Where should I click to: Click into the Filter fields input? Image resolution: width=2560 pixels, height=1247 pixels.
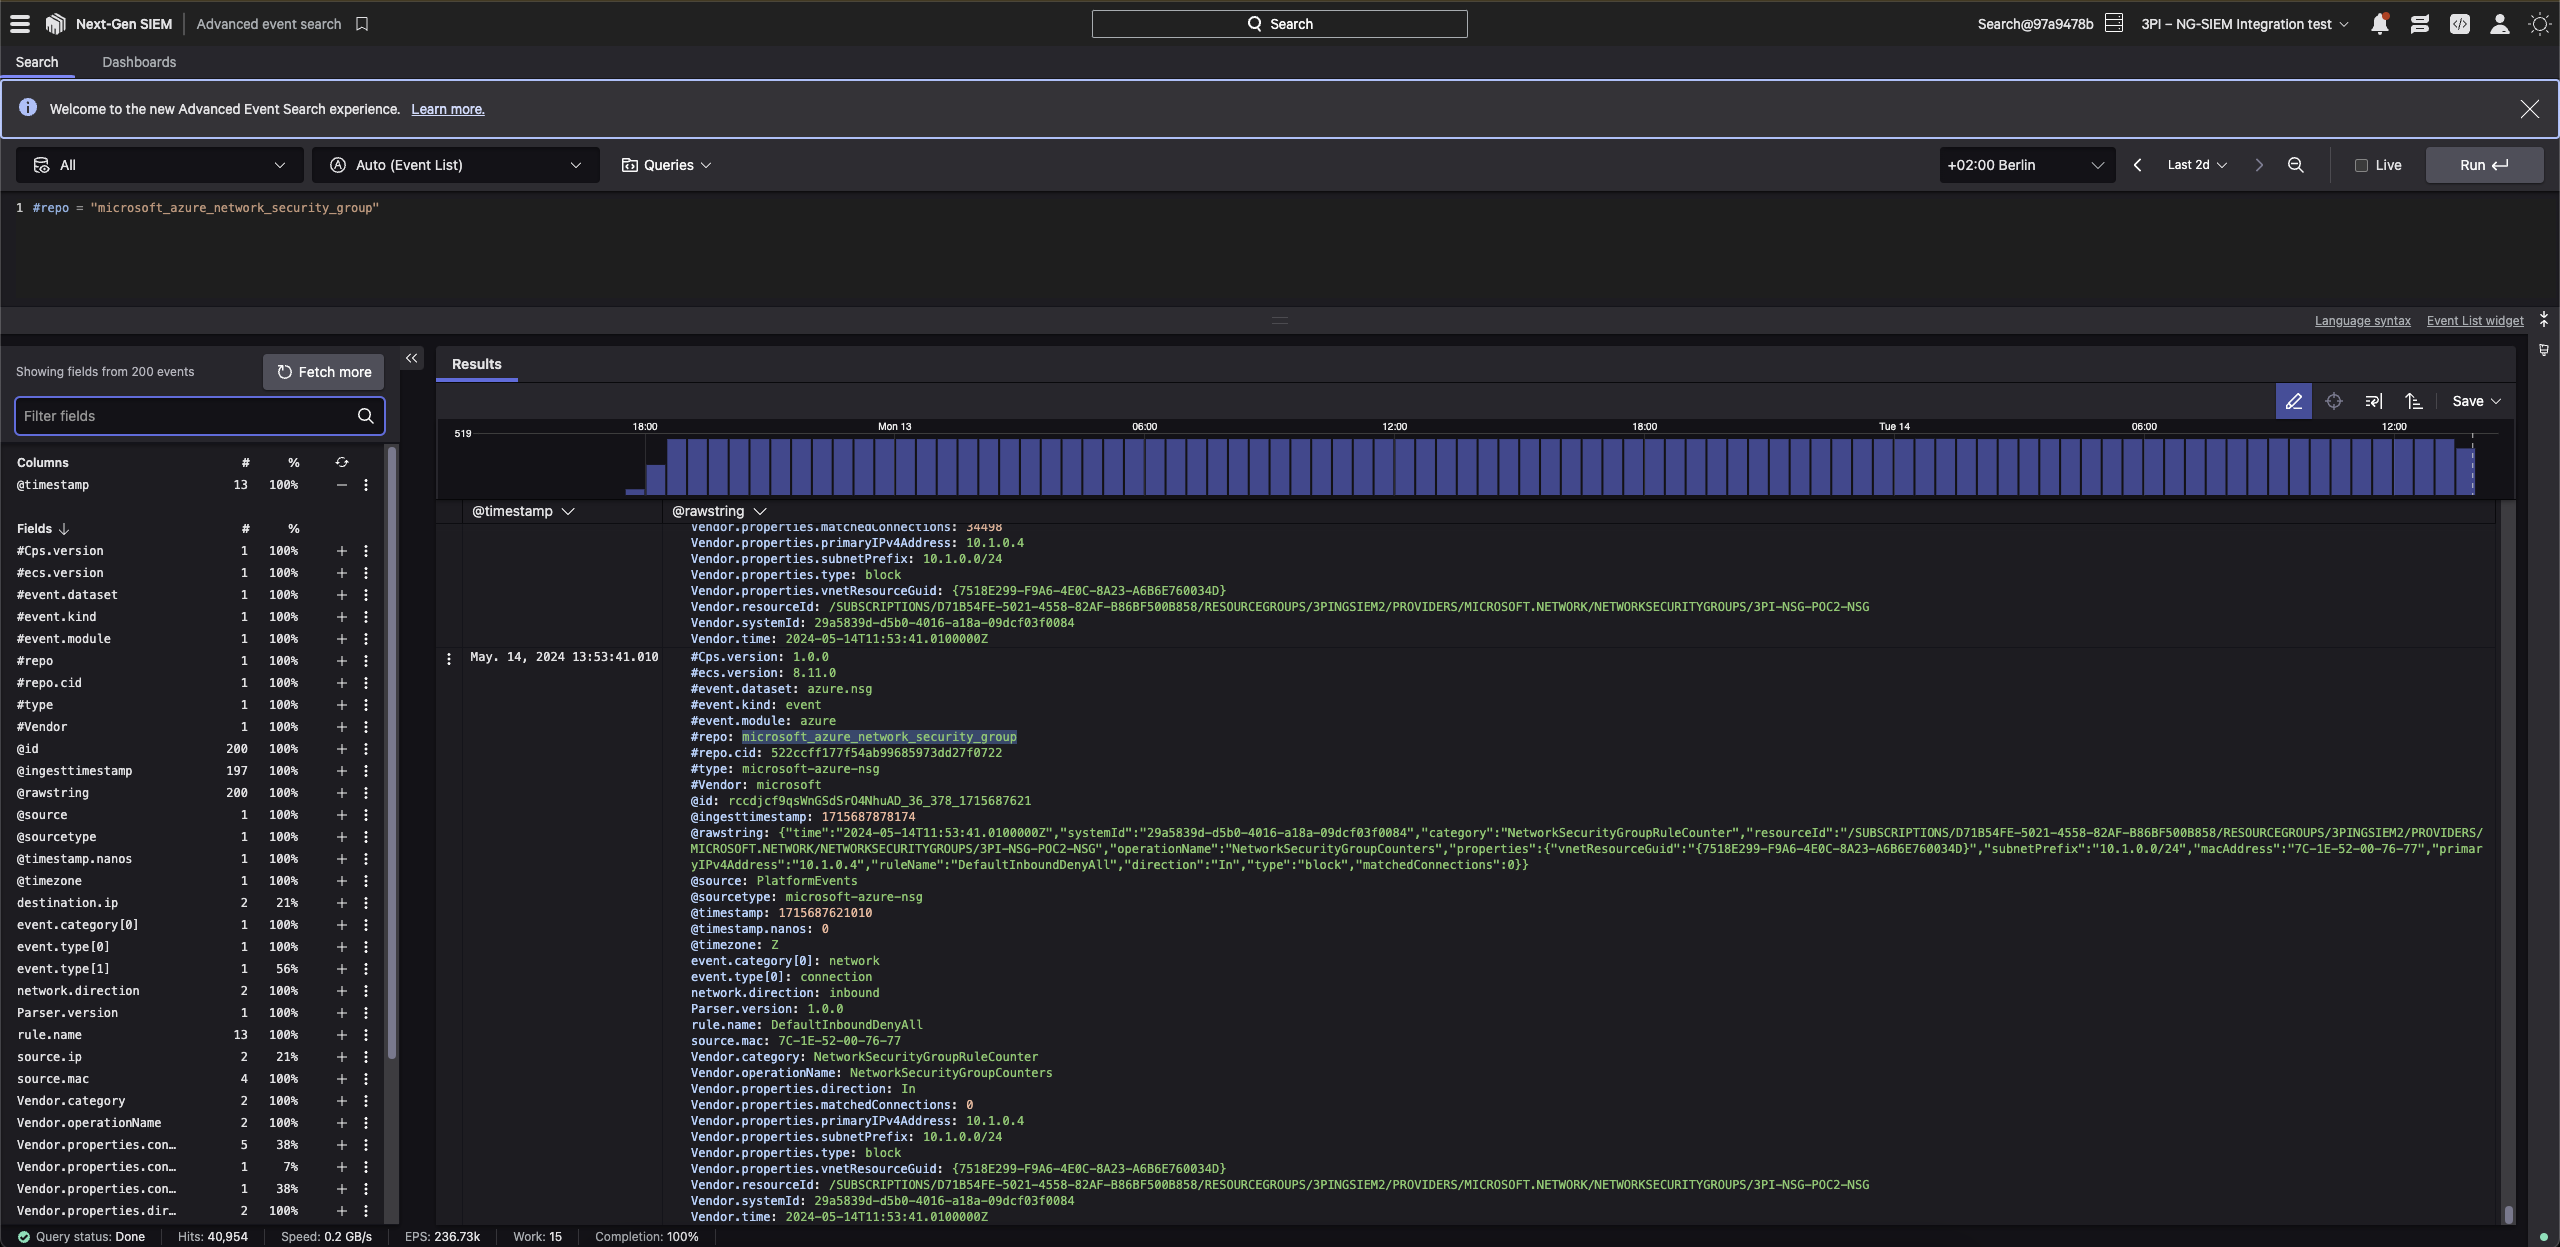(185, 416)
